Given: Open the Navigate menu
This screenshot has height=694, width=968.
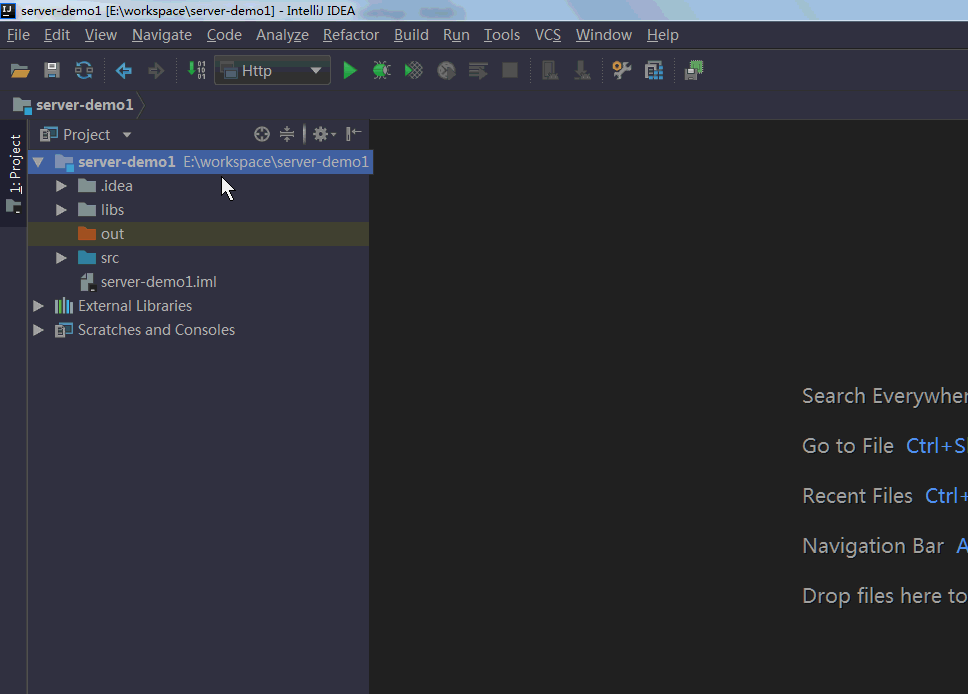Looking at the screenshot, I should pyautogui.click(x=162, y=35).
